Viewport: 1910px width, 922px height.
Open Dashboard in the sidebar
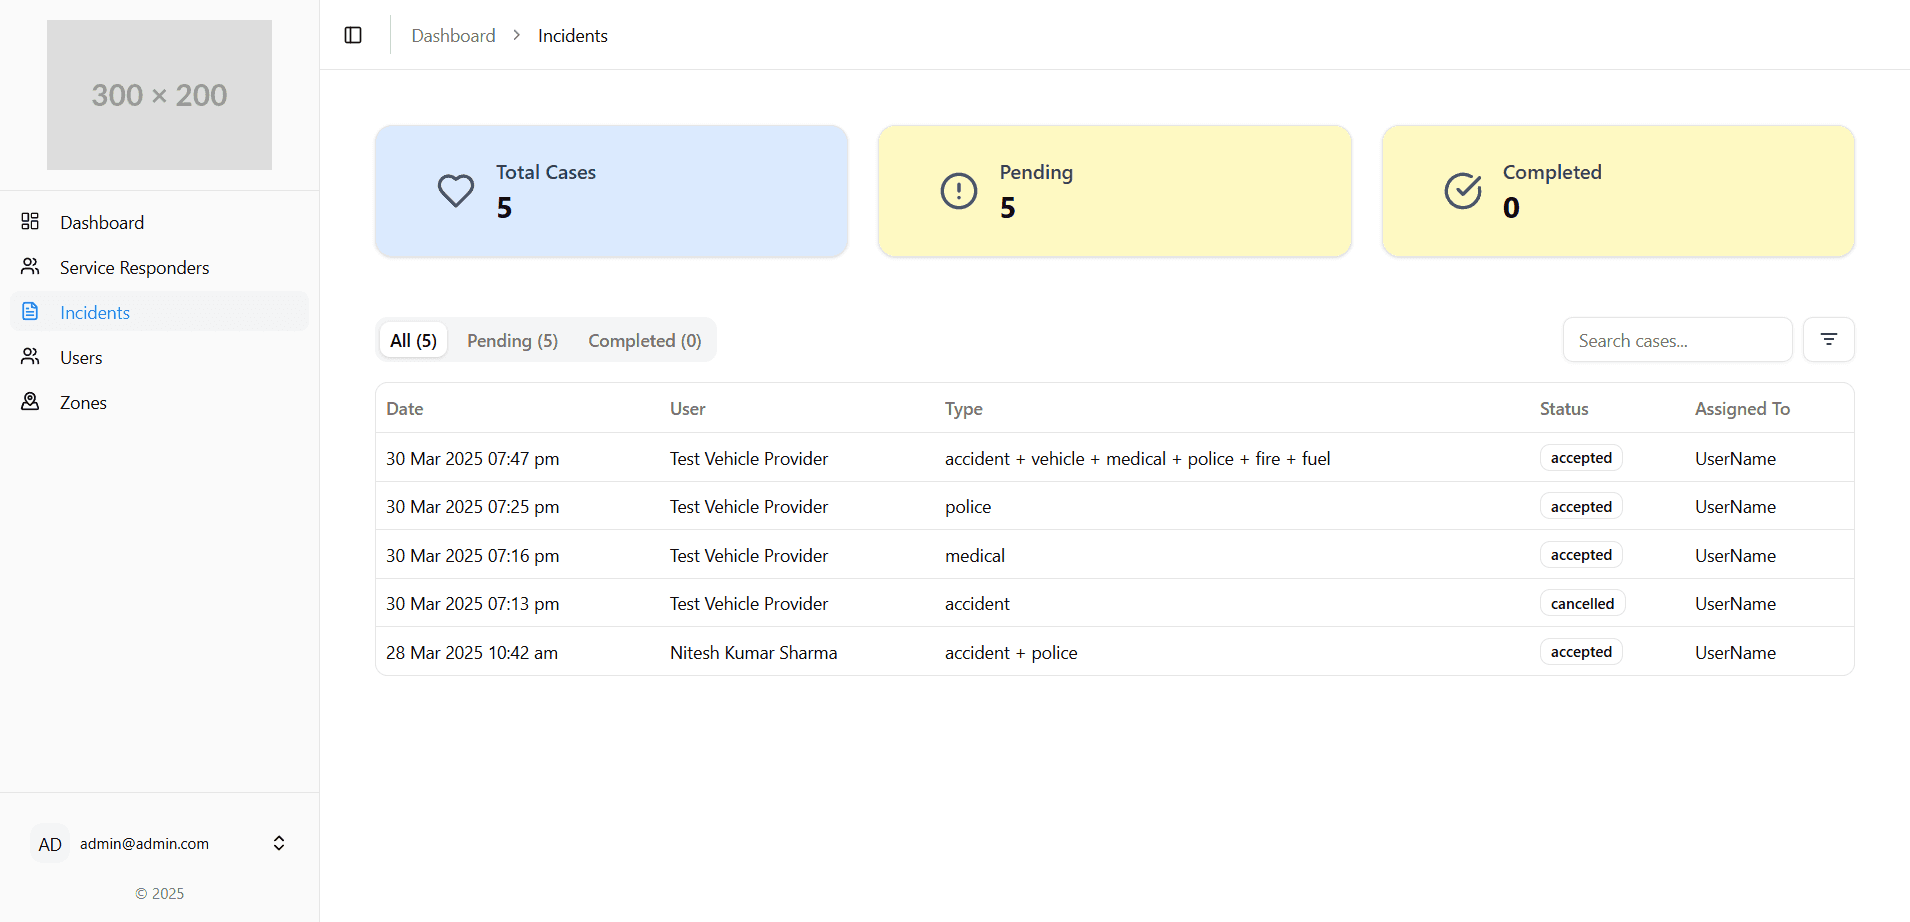pos(160,222)
